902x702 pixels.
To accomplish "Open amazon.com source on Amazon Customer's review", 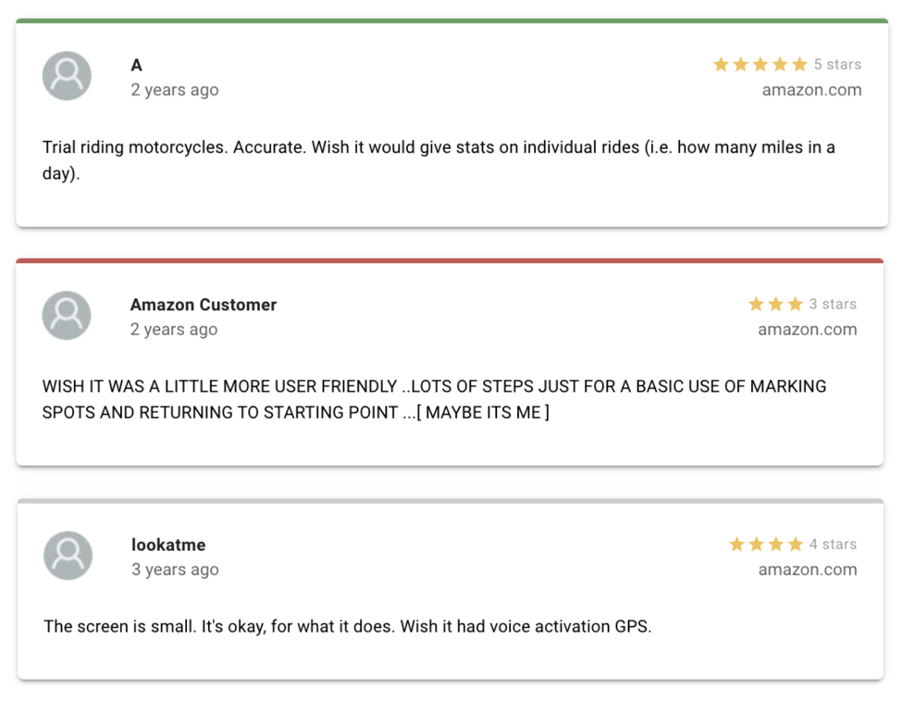I will 807,329.
